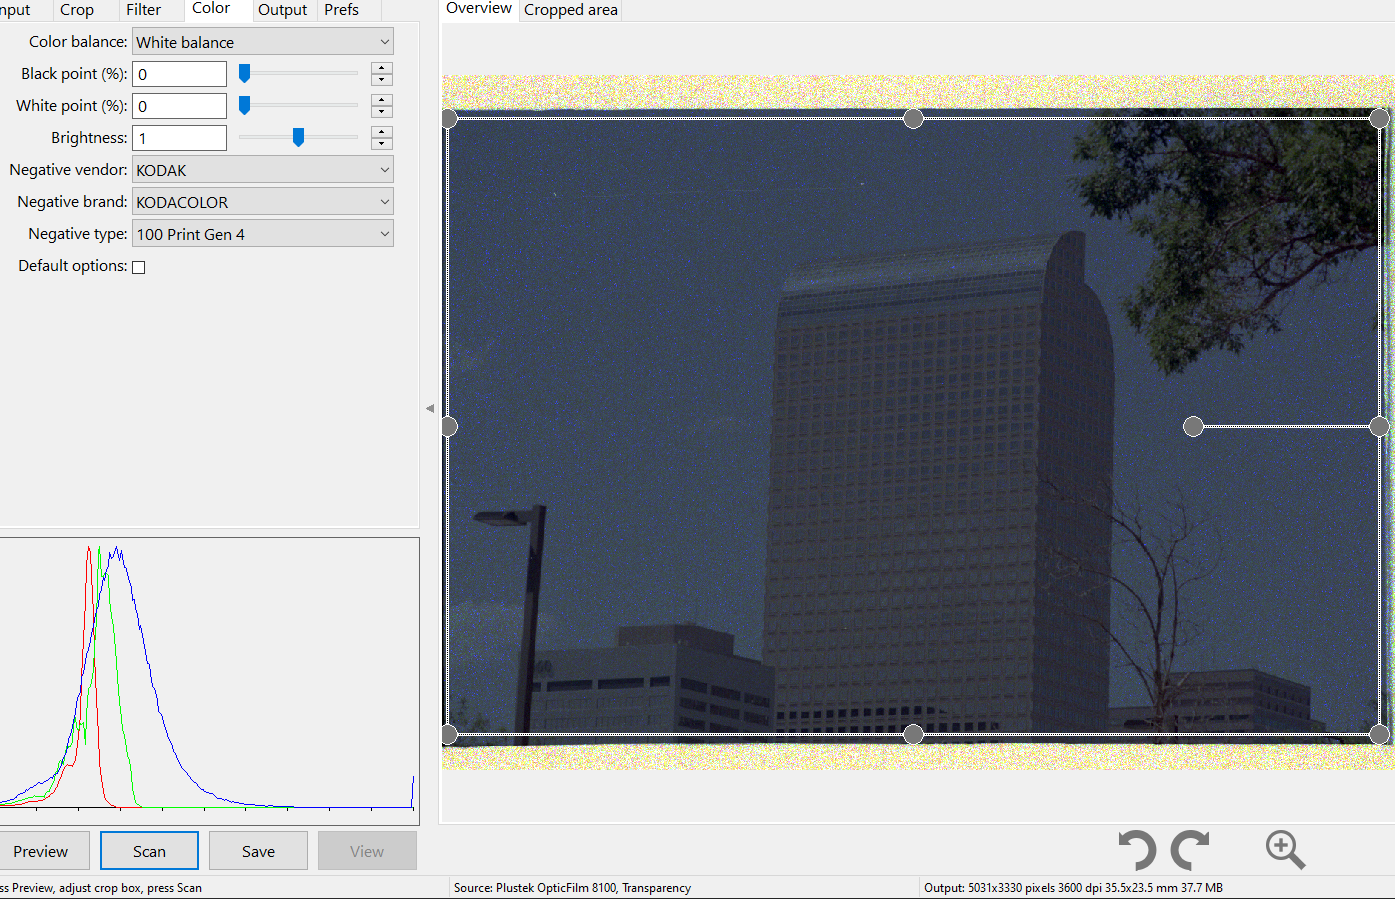Switch to the Filter tab
Image resolution: width=1395 pixels, height=899 pixels.
point(144,10)
